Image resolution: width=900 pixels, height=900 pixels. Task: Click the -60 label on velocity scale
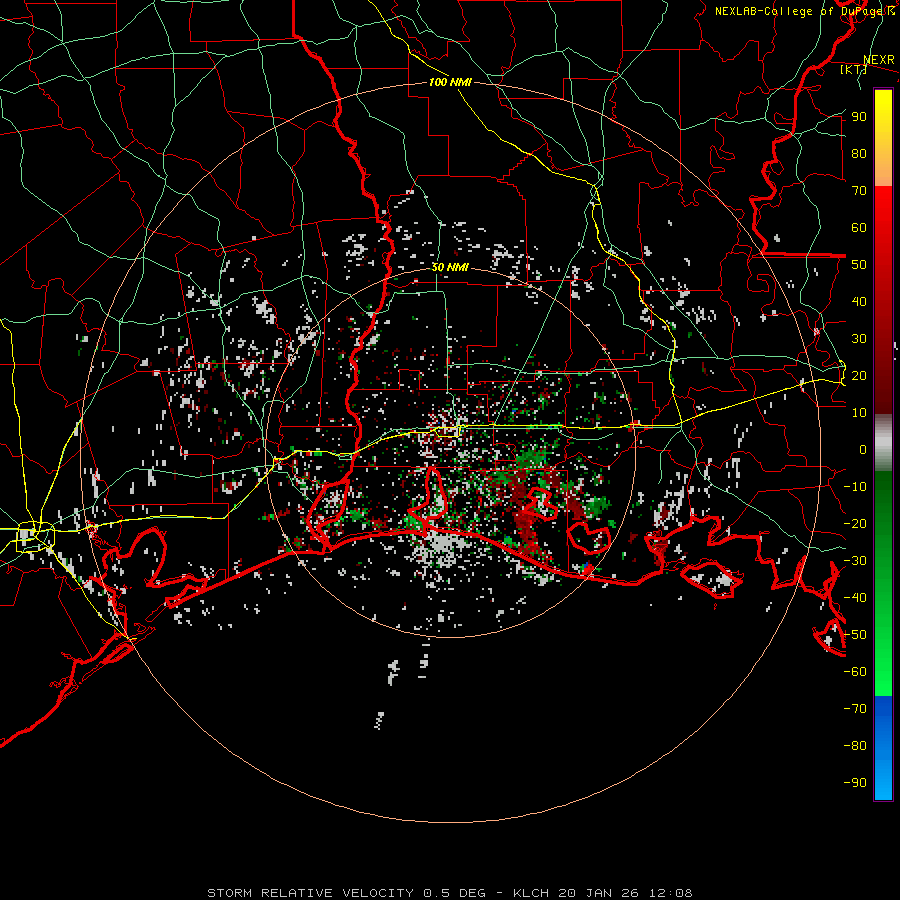point(855,672)
